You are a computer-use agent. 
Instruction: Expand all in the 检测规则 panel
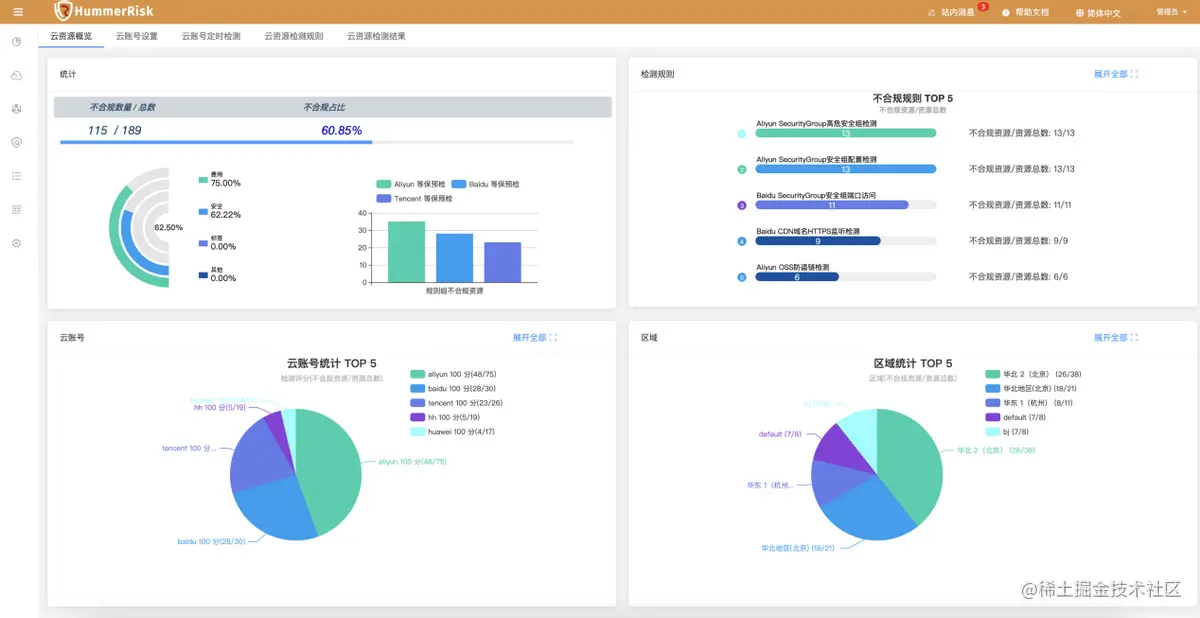tap(1116, 74)
